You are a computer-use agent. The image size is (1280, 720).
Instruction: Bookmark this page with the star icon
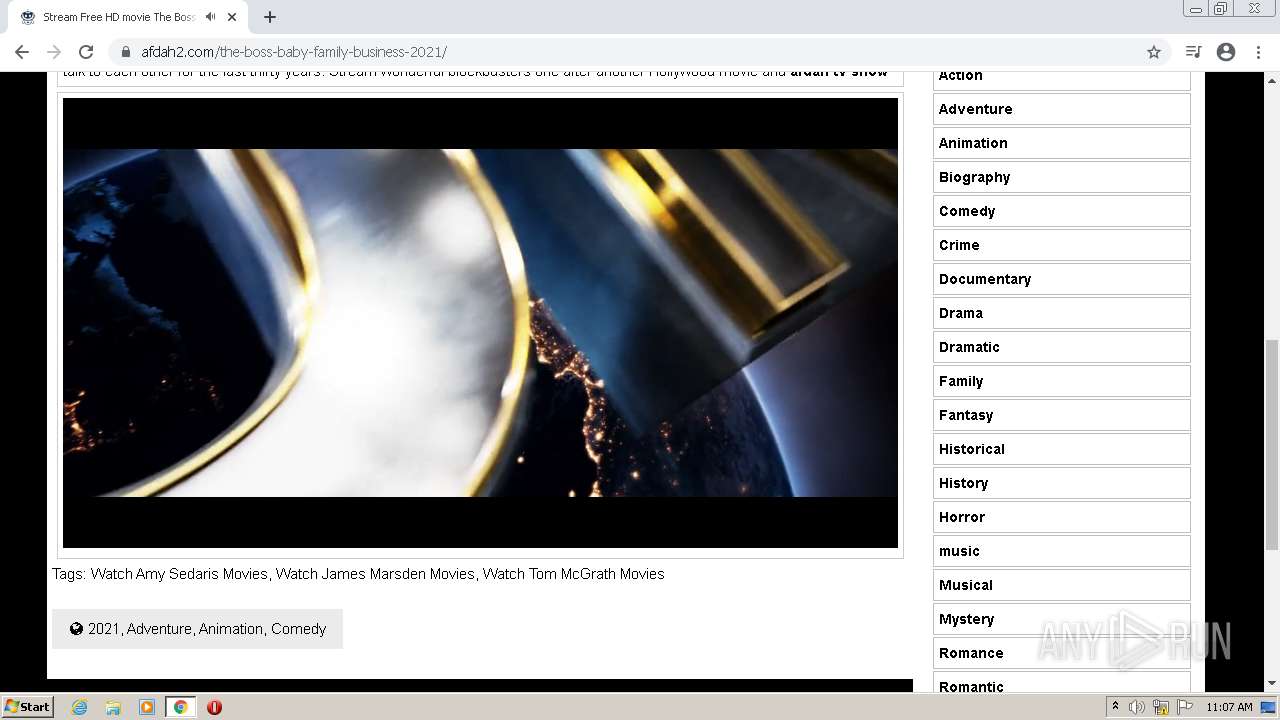[x=1154, y=52]
